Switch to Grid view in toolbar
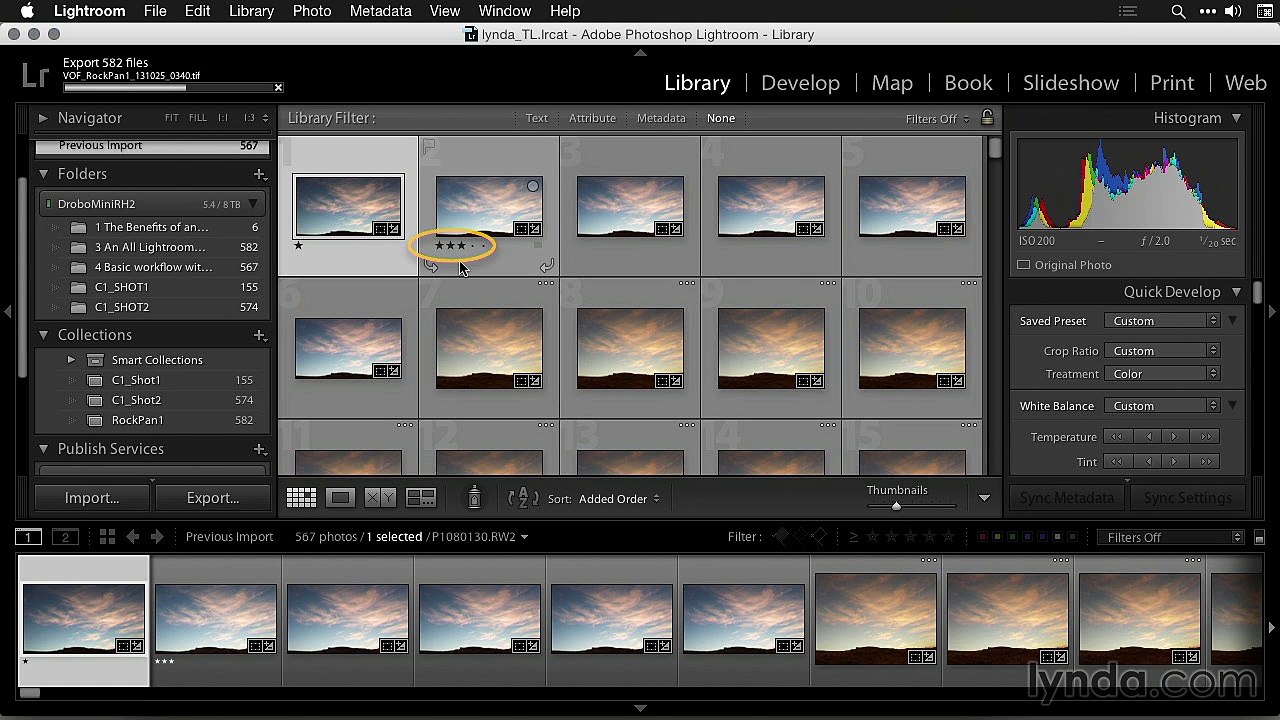 point(301,498)
